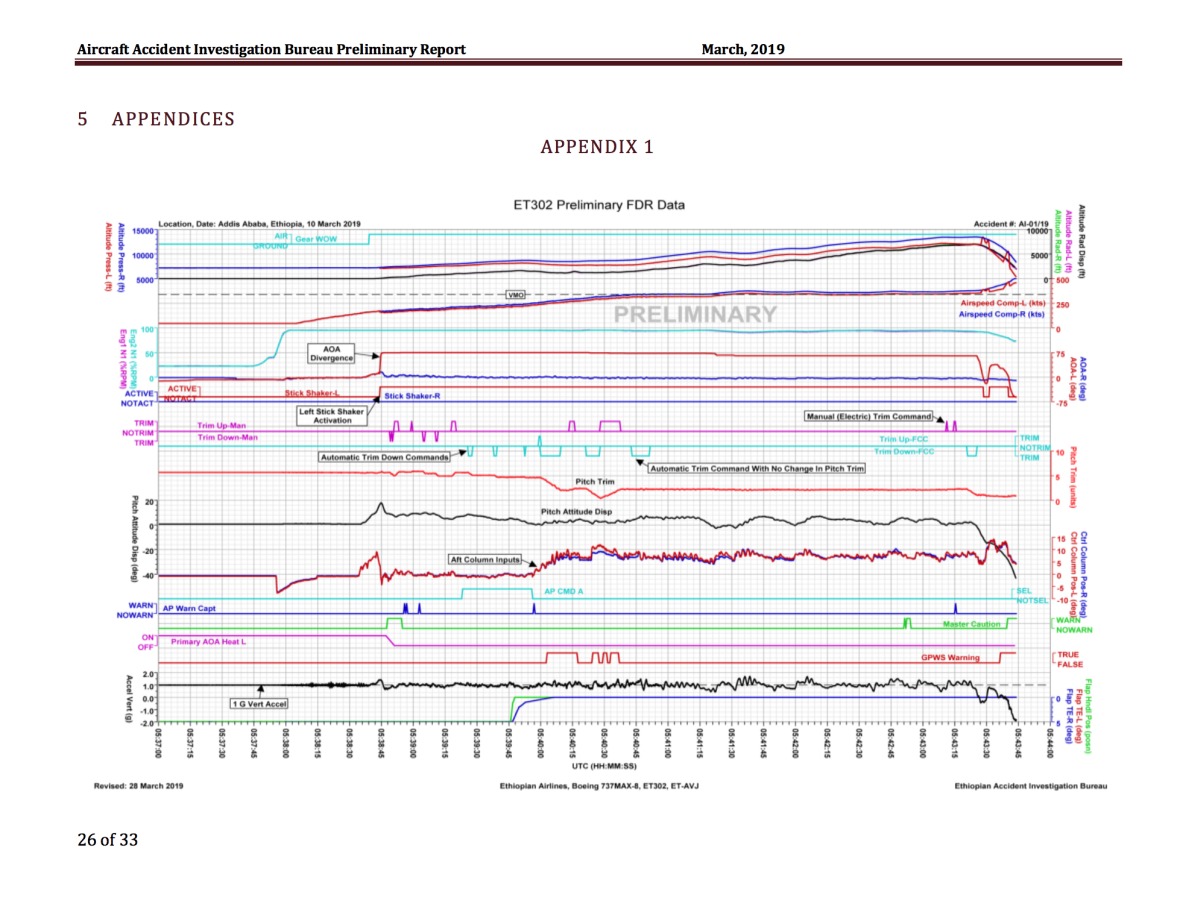Click the 26 of 33 page number

click(108, 839)
